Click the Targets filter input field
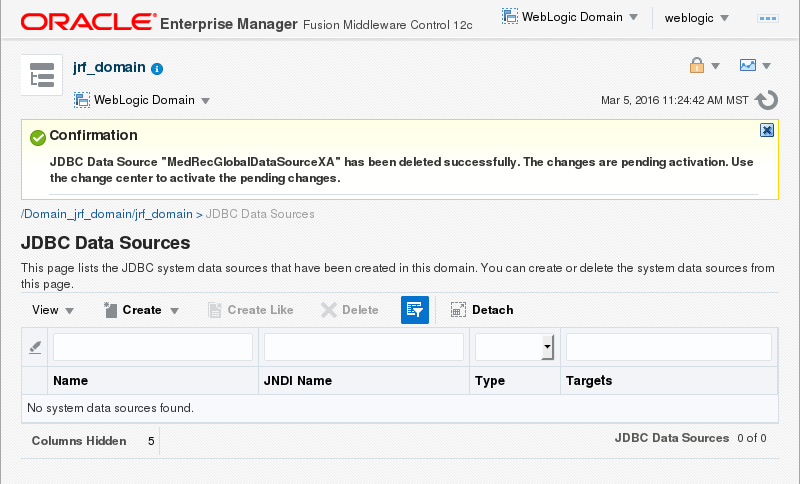This screenshot has height=484, width=800. (669, 347)
